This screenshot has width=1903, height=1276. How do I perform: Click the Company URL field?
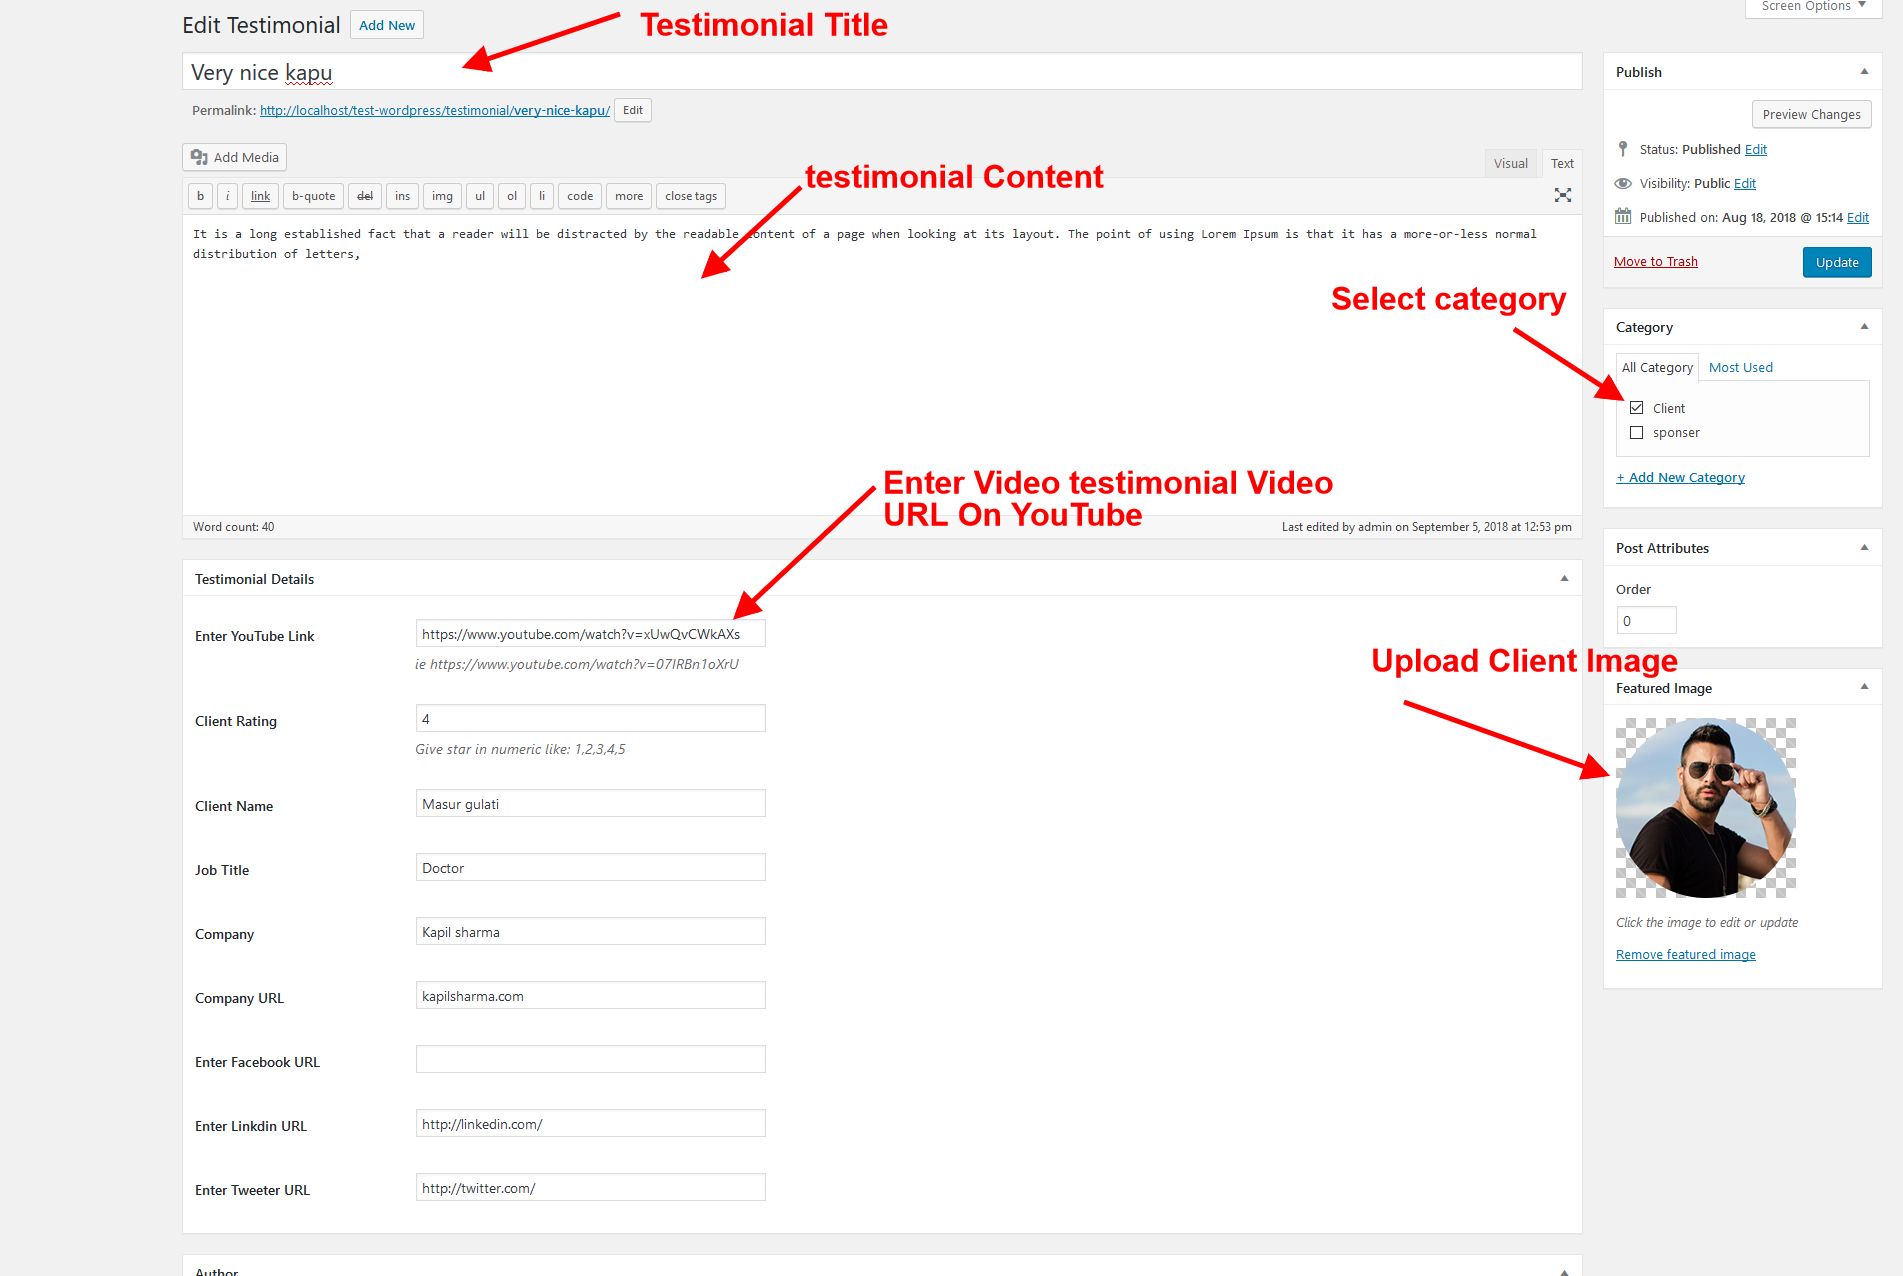[x=590, y=996]
